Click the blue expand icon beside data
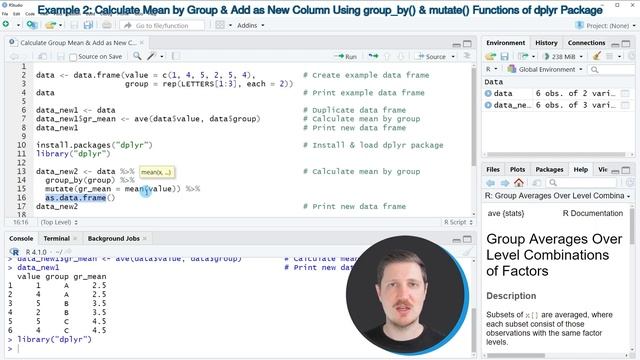 pos(488,93)
